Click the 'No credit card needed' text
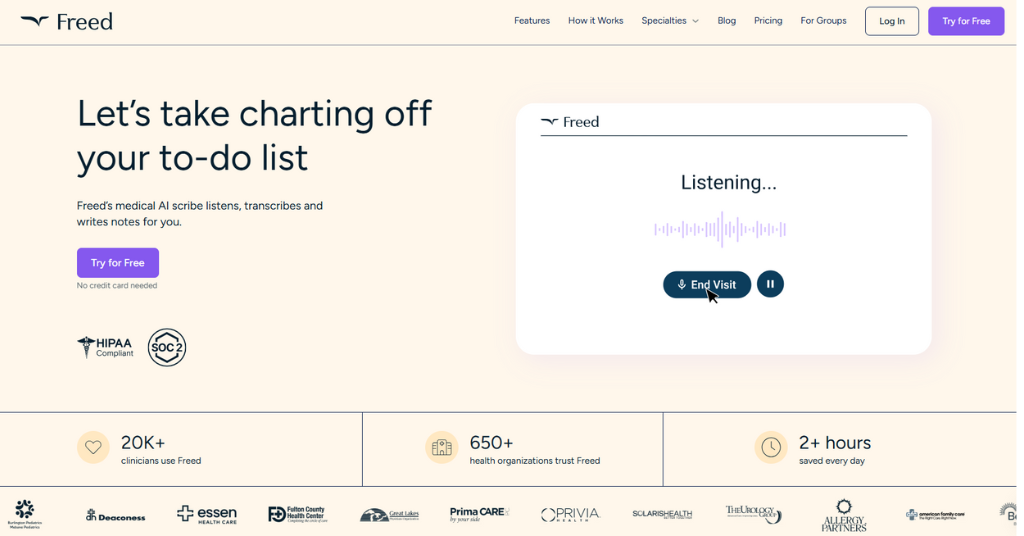The image size is (1024, 536). point(117,285)
